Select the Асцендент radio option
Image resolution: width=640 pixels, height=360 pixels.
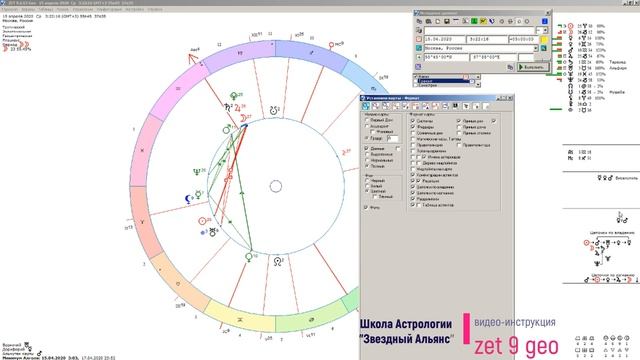coord(367,126)
